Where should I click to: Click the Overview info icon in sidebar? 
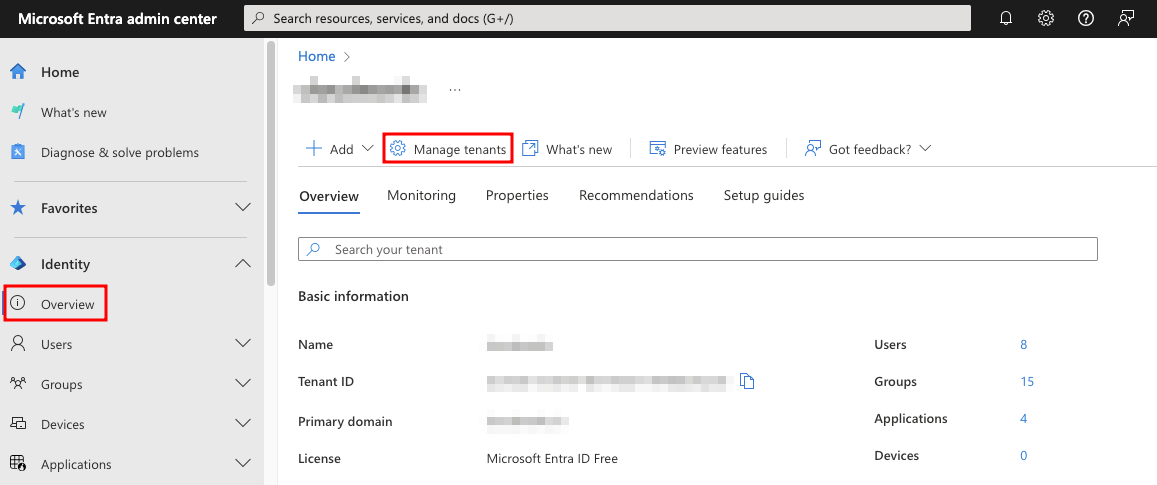coord(18,303)
